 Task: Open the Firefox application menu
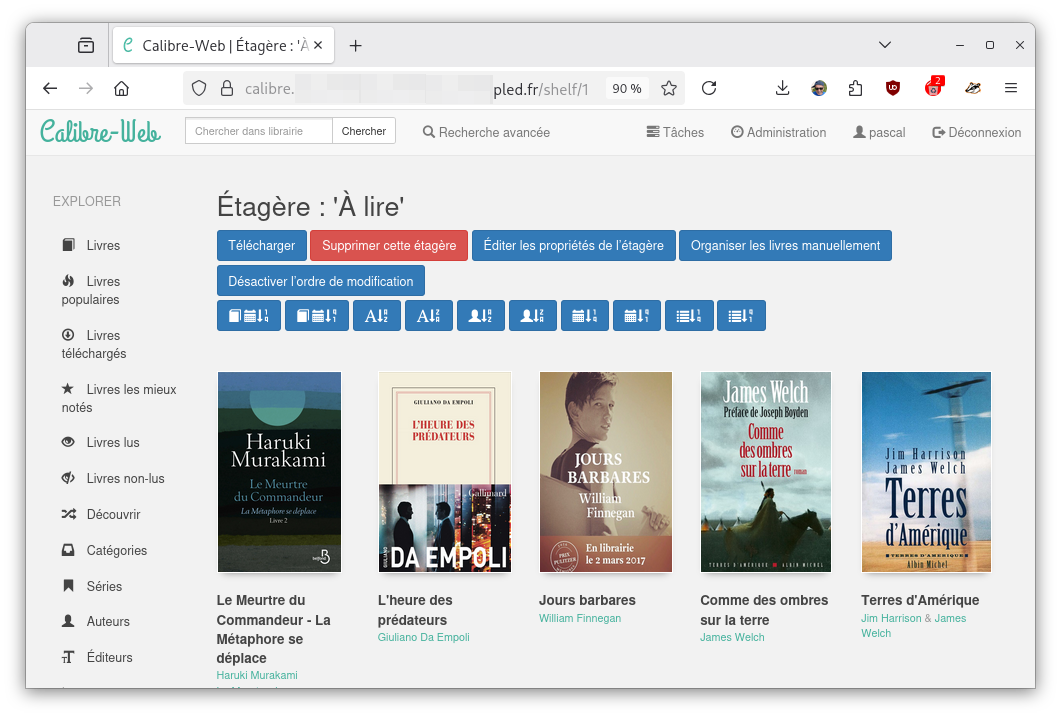coord(1011,89)
